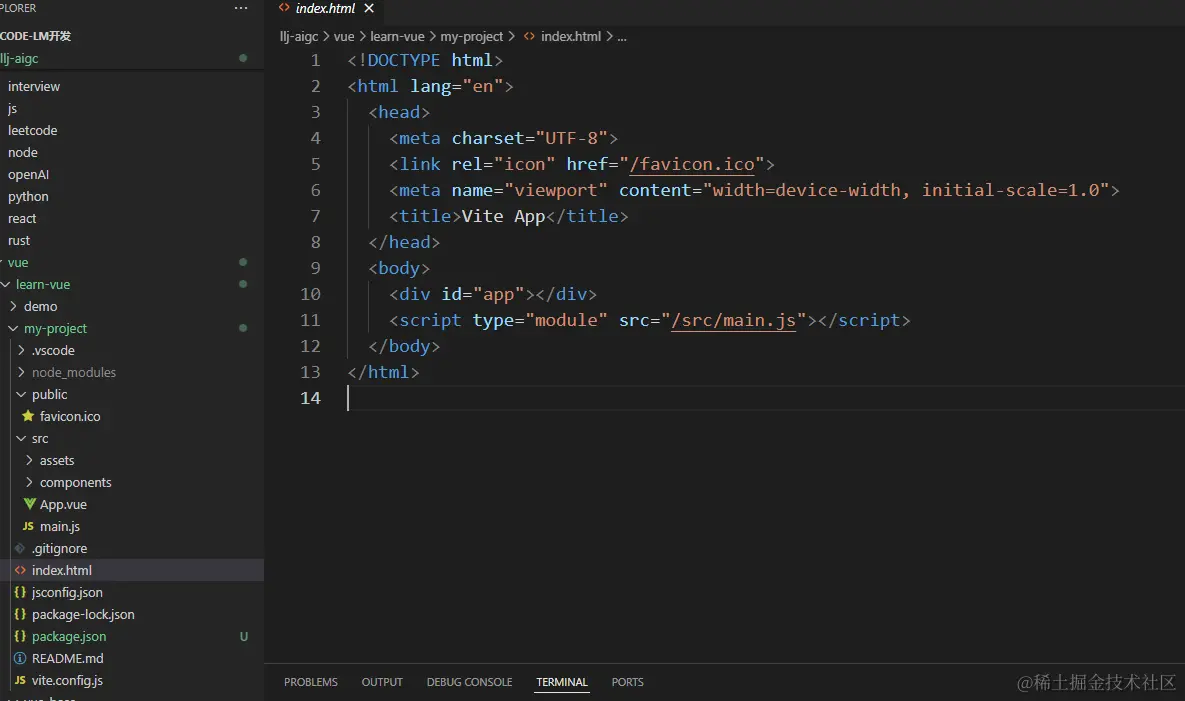Place cursor in Vite App title text
The height and width of the screenshot is (701, 1185).
pyautogui.click(x=503, y=217)
